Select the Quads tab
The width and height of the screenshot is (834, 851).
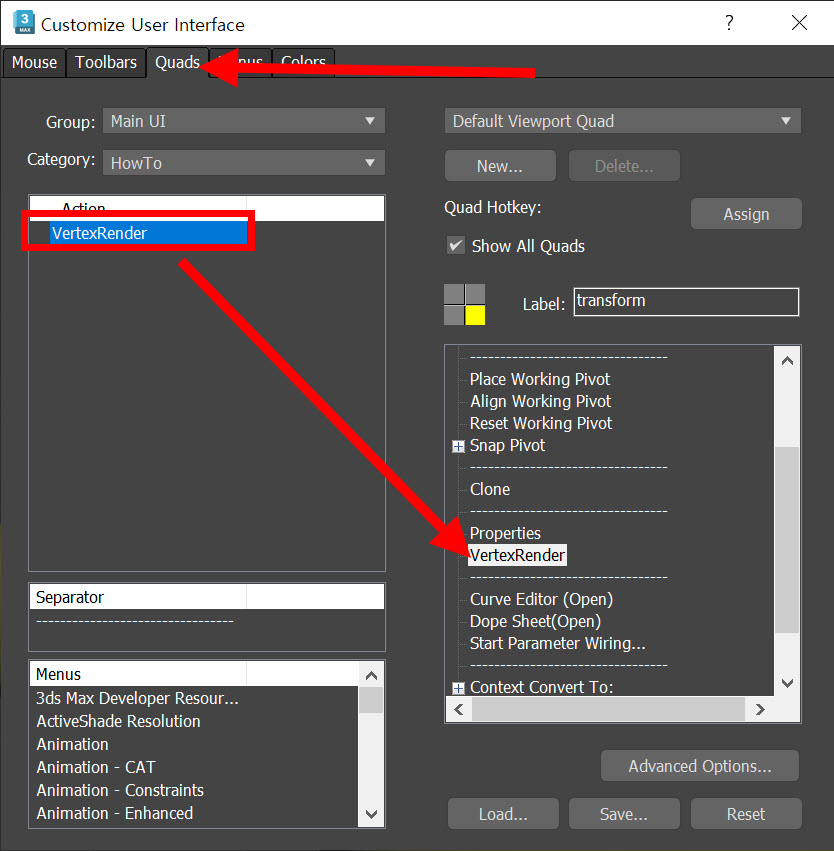(177, 62)
